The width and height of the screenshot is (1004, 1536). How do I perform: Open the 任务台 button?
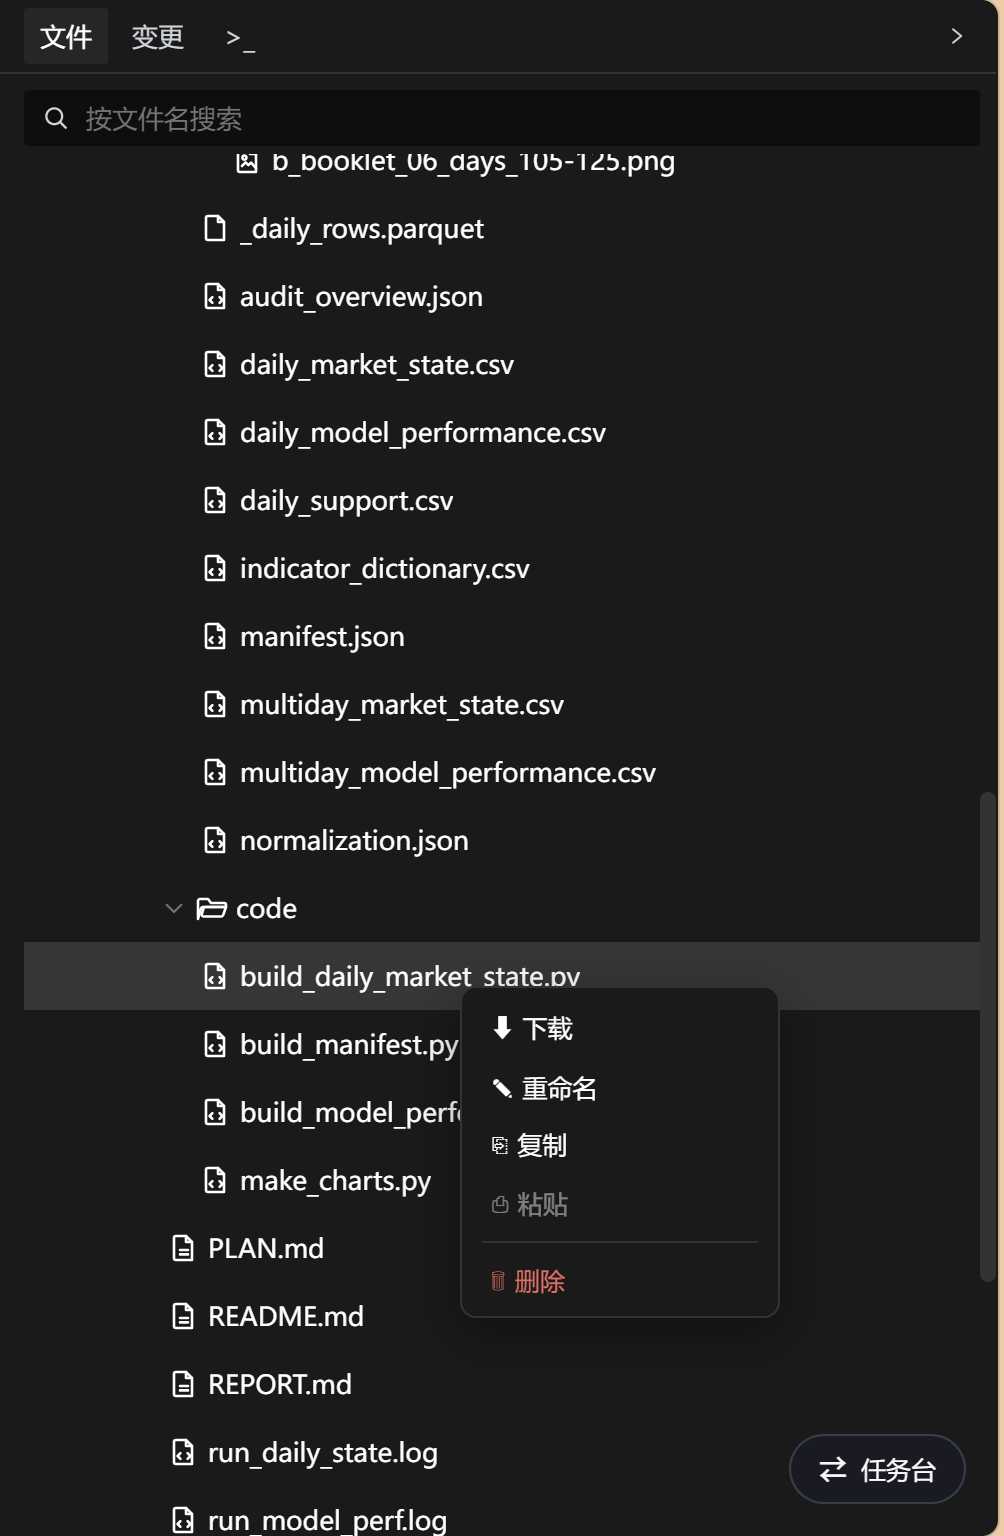[877, 1469]
